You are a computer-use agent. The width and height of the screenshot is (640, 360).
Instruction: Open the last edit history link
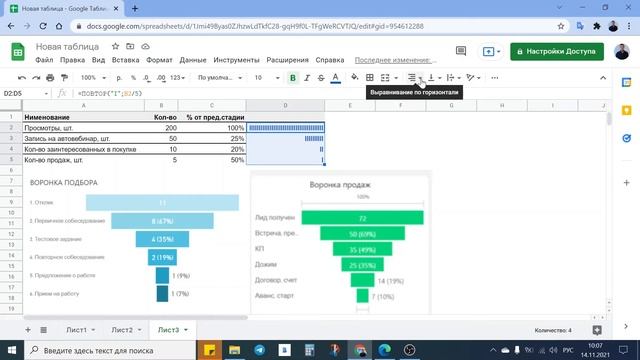395,60
